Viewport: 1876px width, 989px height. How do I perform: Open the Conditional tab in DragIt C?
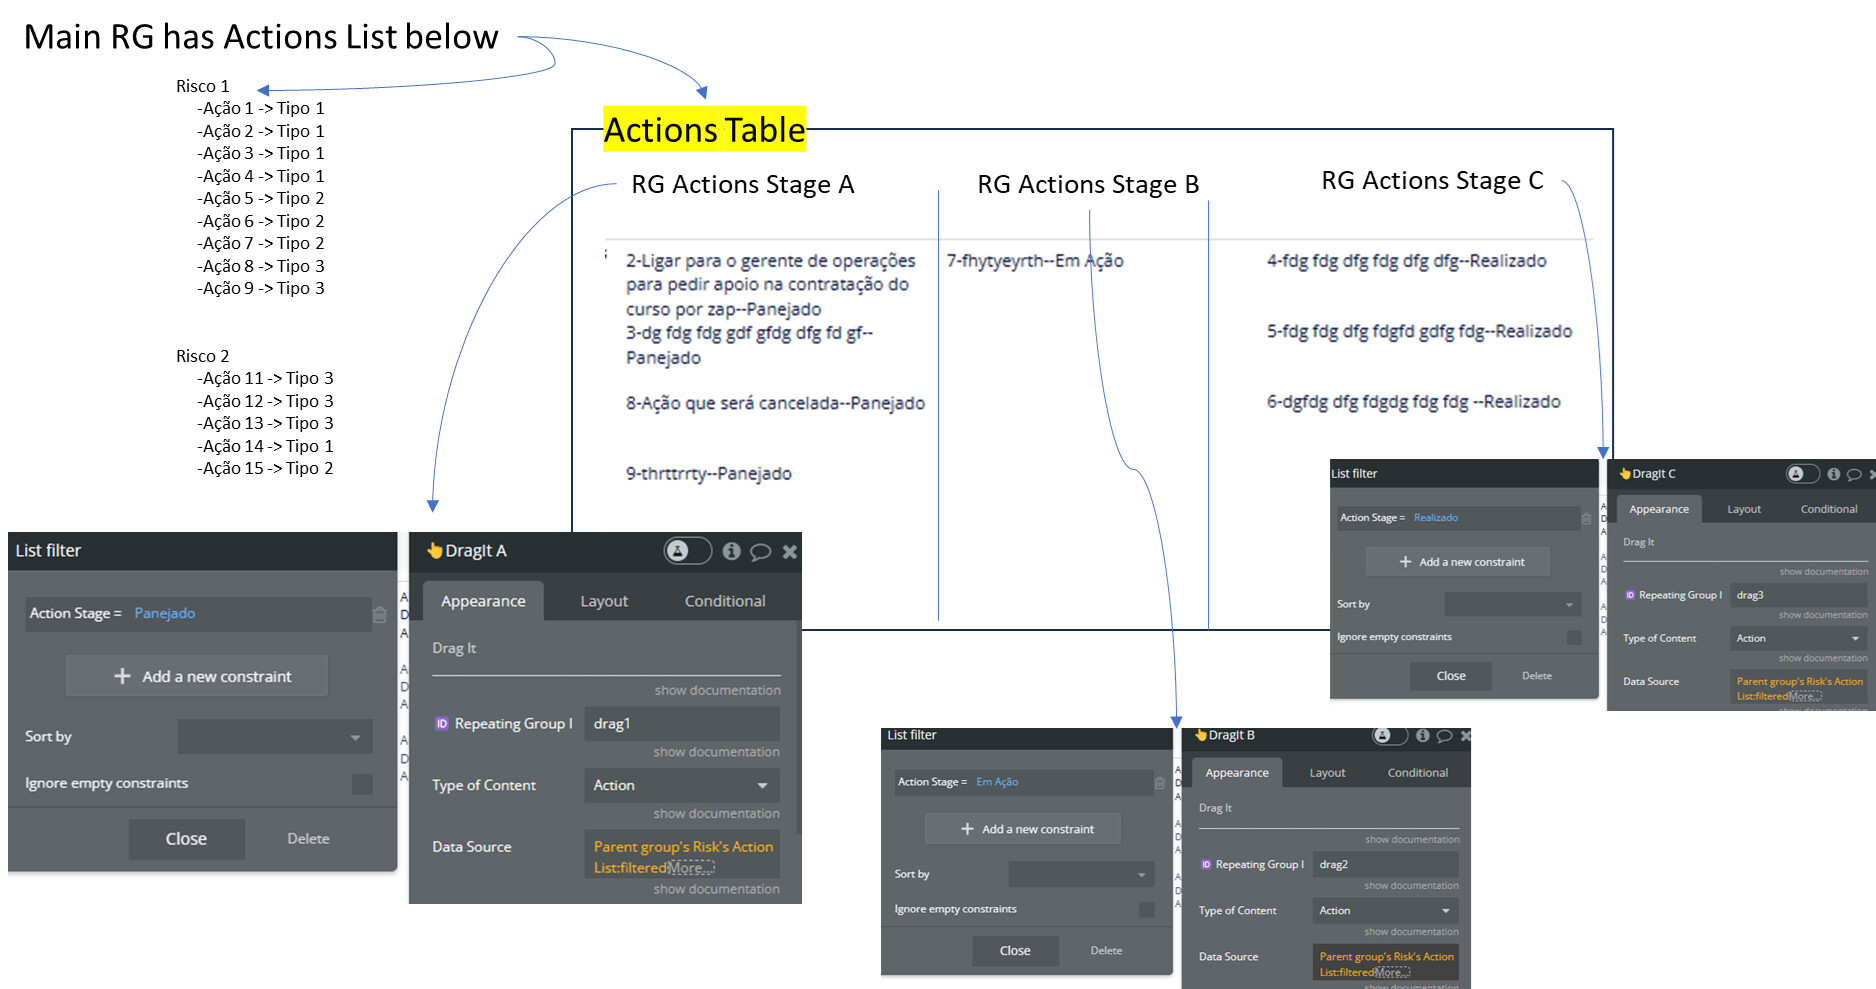tap(1828, 508)
